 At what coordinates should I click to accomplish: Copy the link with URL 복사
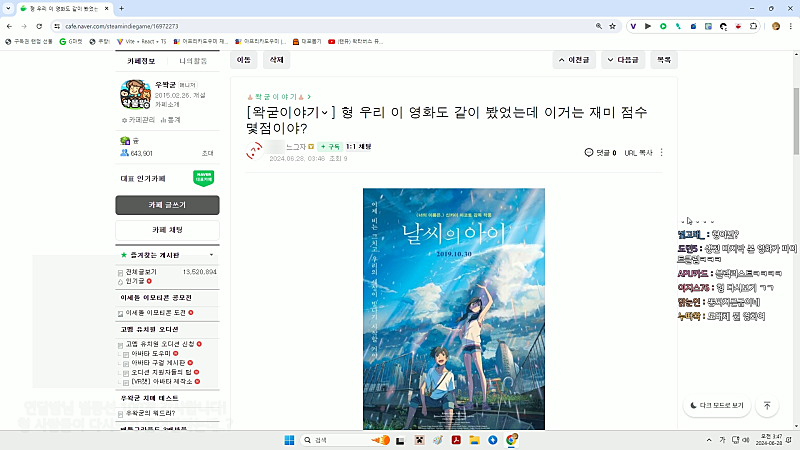pos(638,153)
